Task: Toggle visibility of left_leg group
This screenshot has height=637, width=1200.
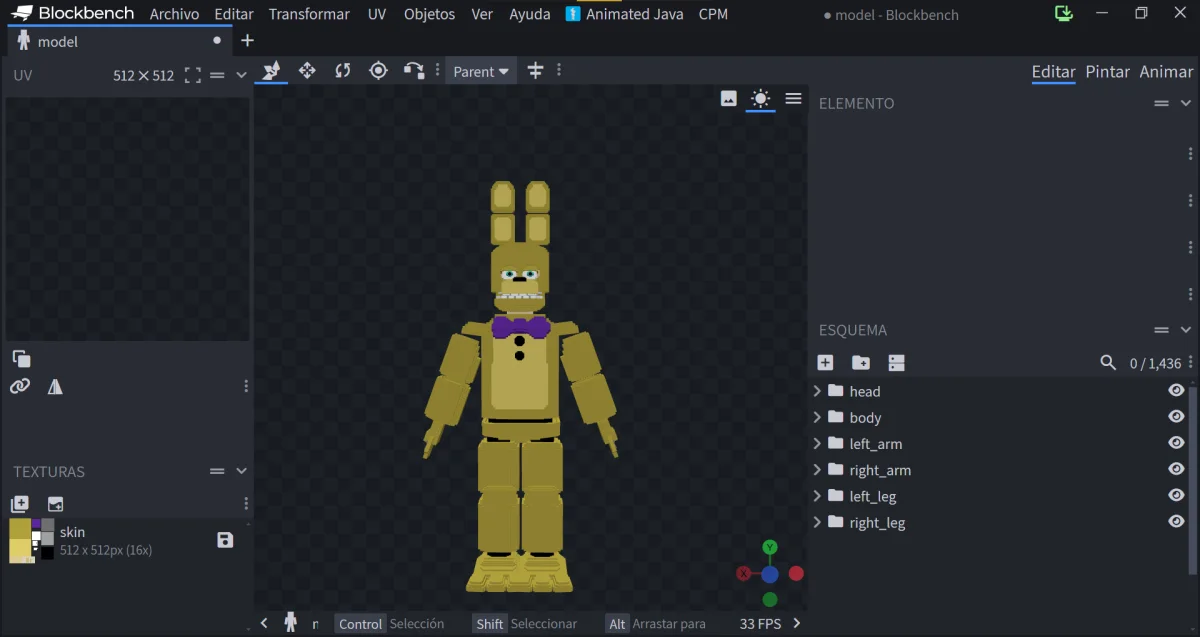Action: [x=1176, y=495]
